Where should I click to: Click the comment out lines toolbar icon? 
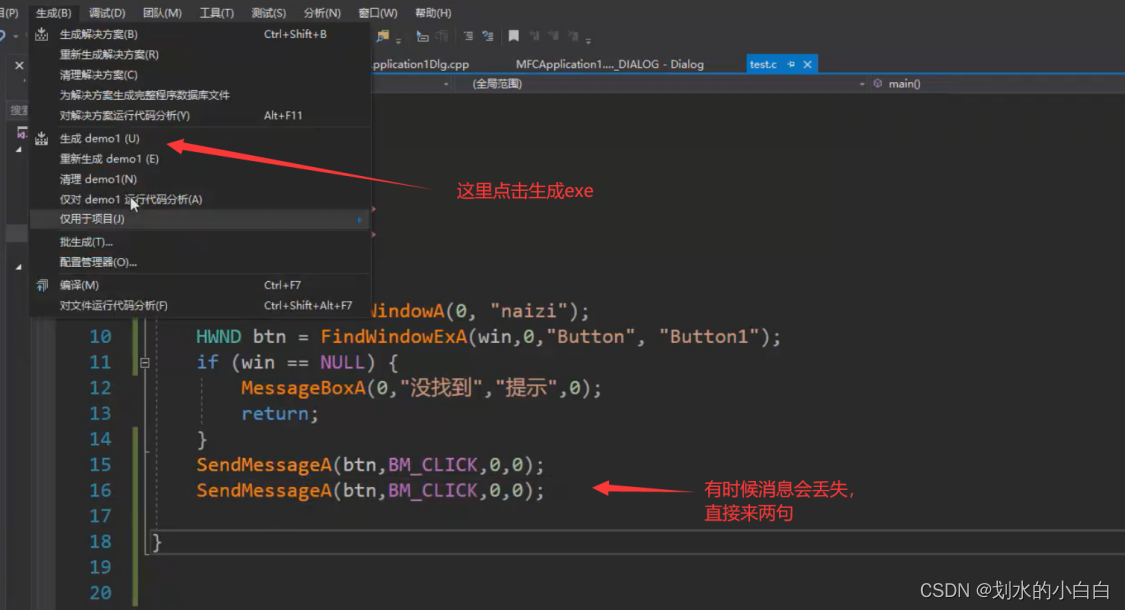pos(468,36)
